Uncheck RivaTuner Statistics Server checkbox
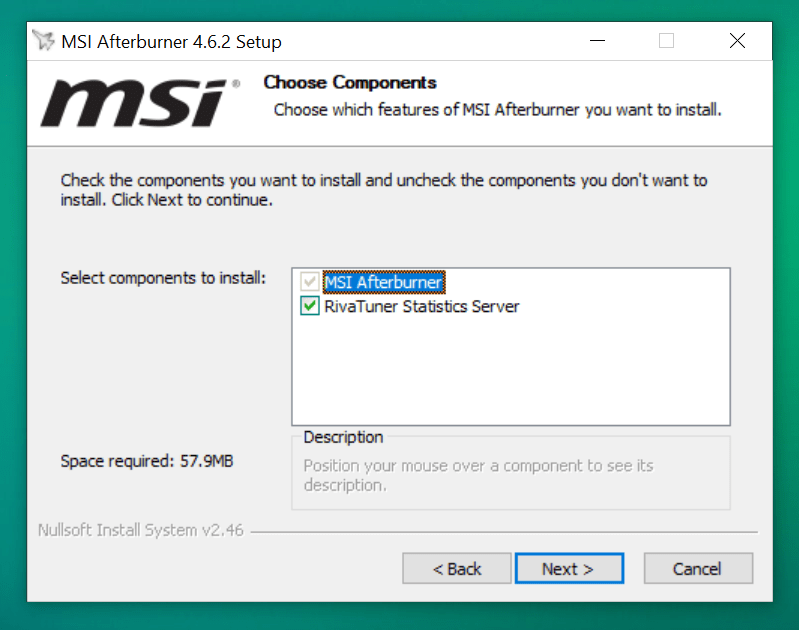The image size is (799, 630). click(x=309, y=306)
